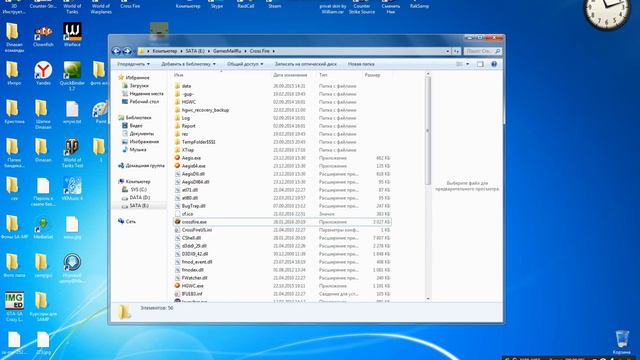640x360 pixels.
Task: Select the data folder
Action: 186,86
